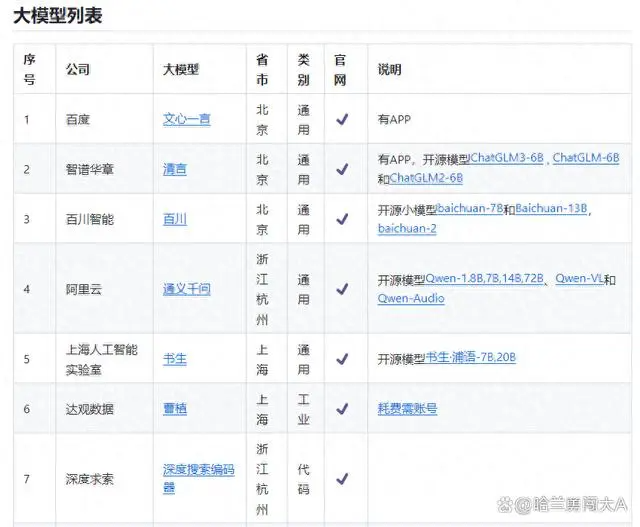Open the ChatGLM3-6B open-source link
The image size is (640, 527).
tap(507, 159)
